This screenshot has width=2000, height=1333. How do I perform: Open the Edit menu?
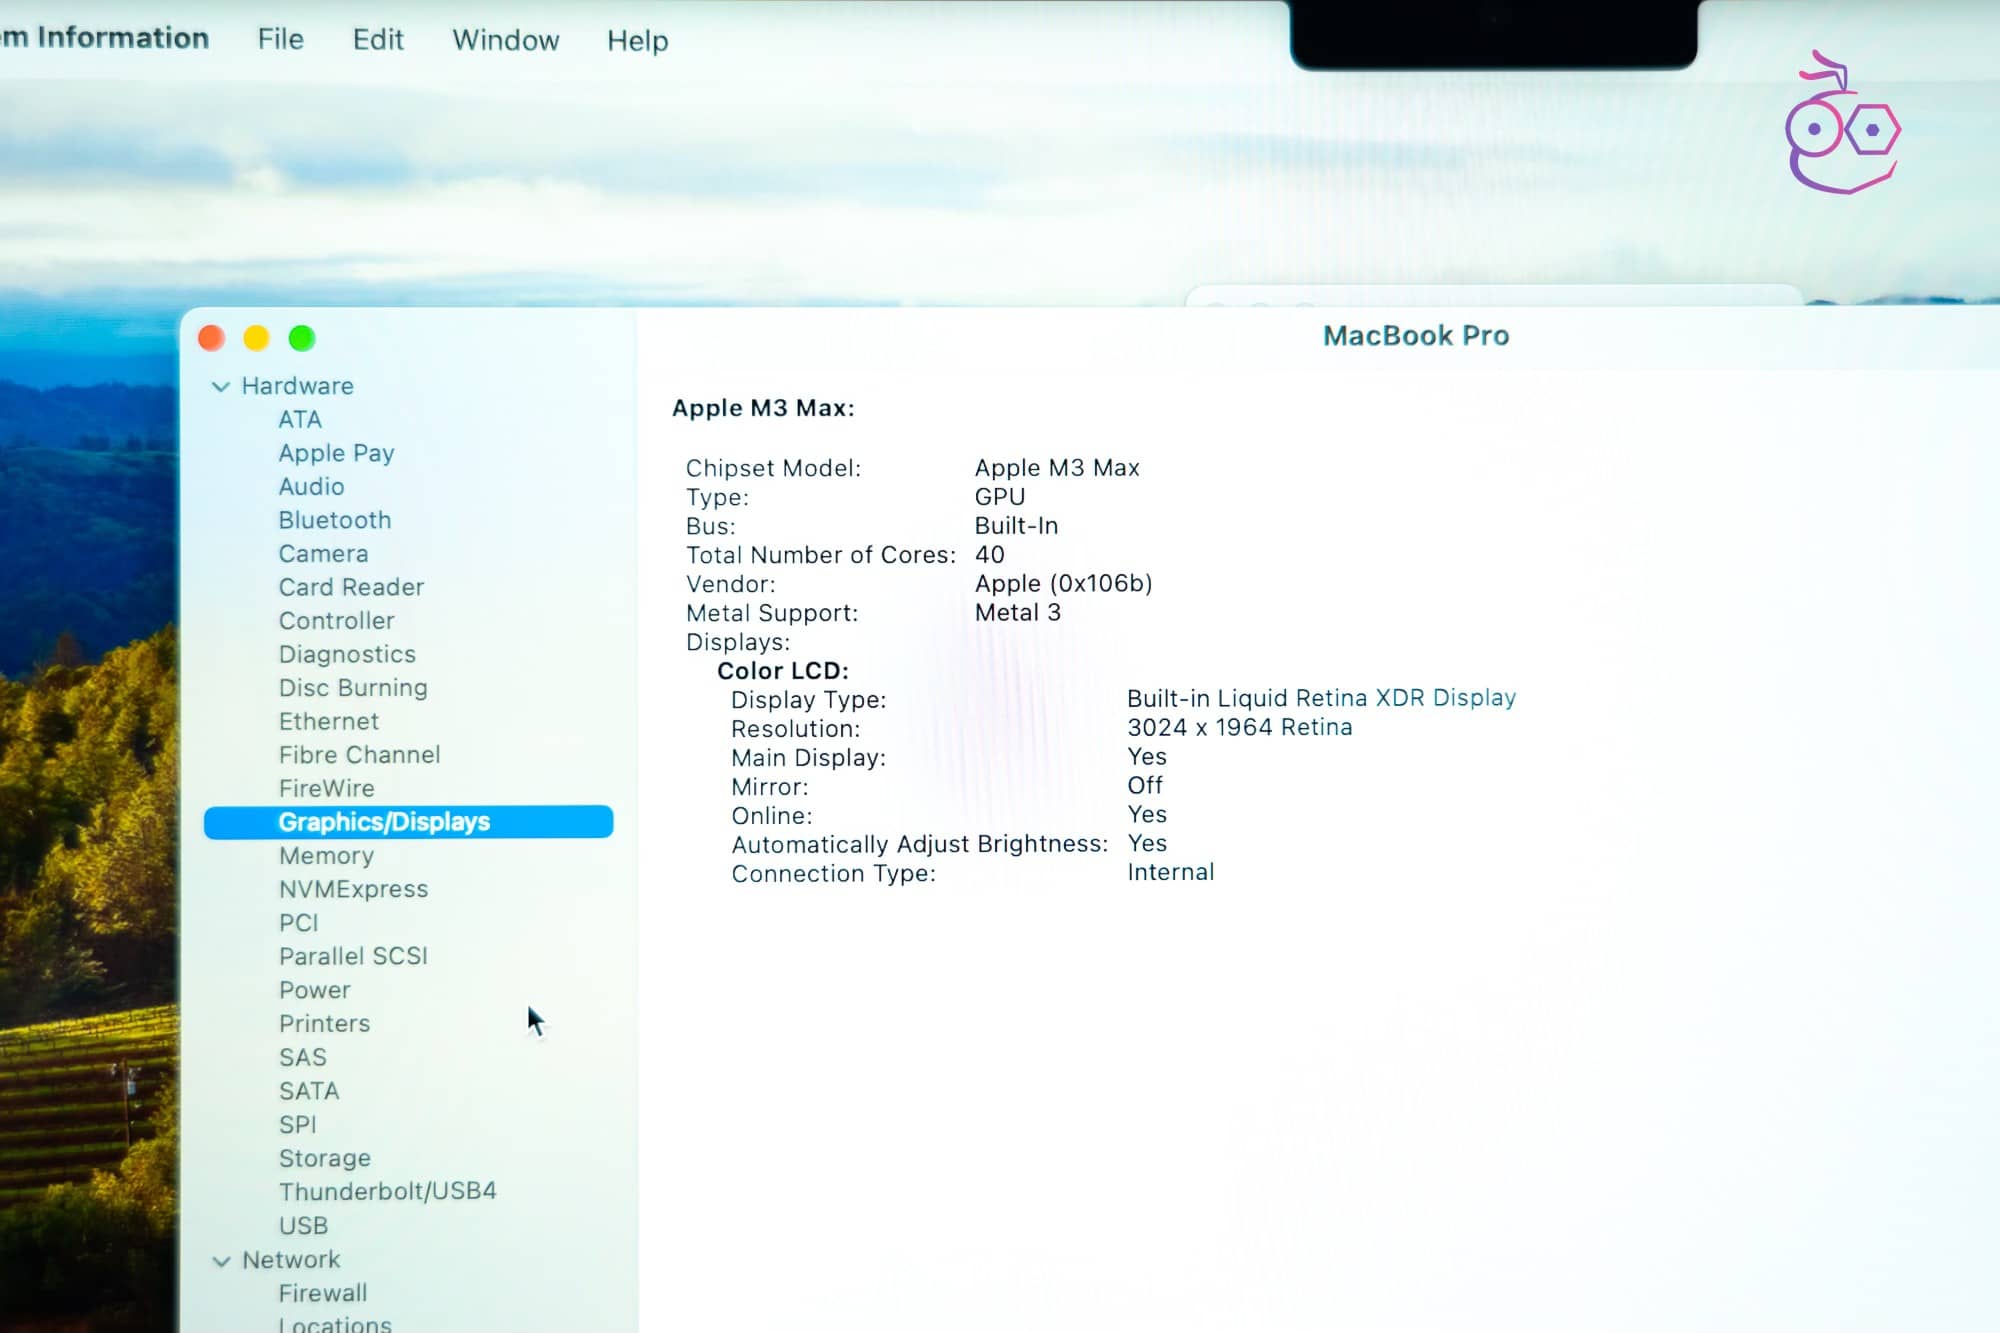pyautogui.click(x=378, y=39)
